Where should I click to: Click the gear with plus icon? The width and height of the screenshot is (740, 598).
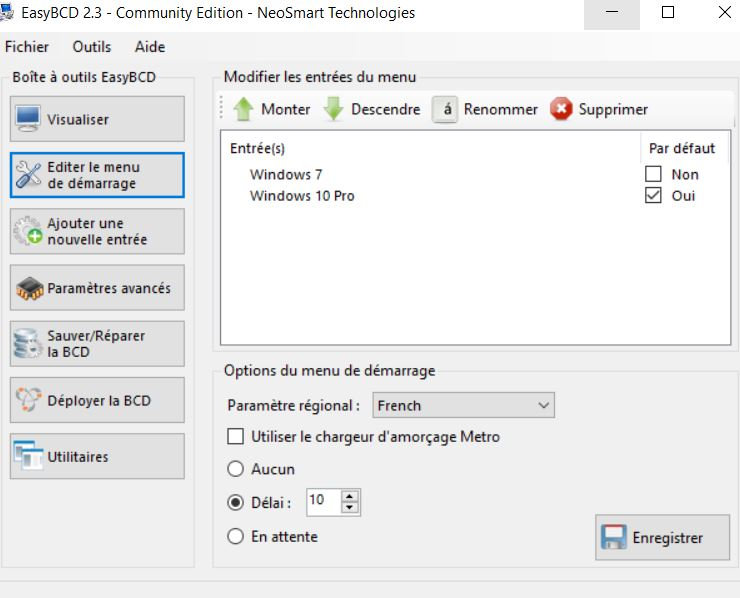click(28, 231)
